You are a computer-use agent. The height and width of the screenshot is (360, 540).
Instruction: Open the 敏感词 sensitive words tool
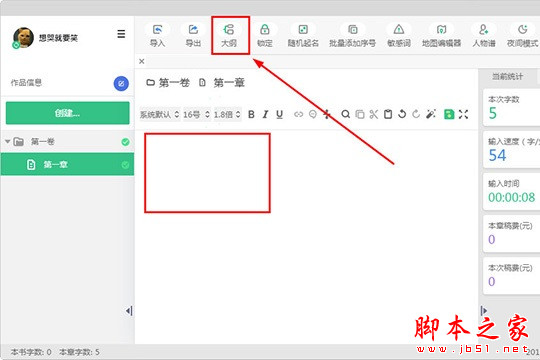pyautogui.click(x=399, y=35)
